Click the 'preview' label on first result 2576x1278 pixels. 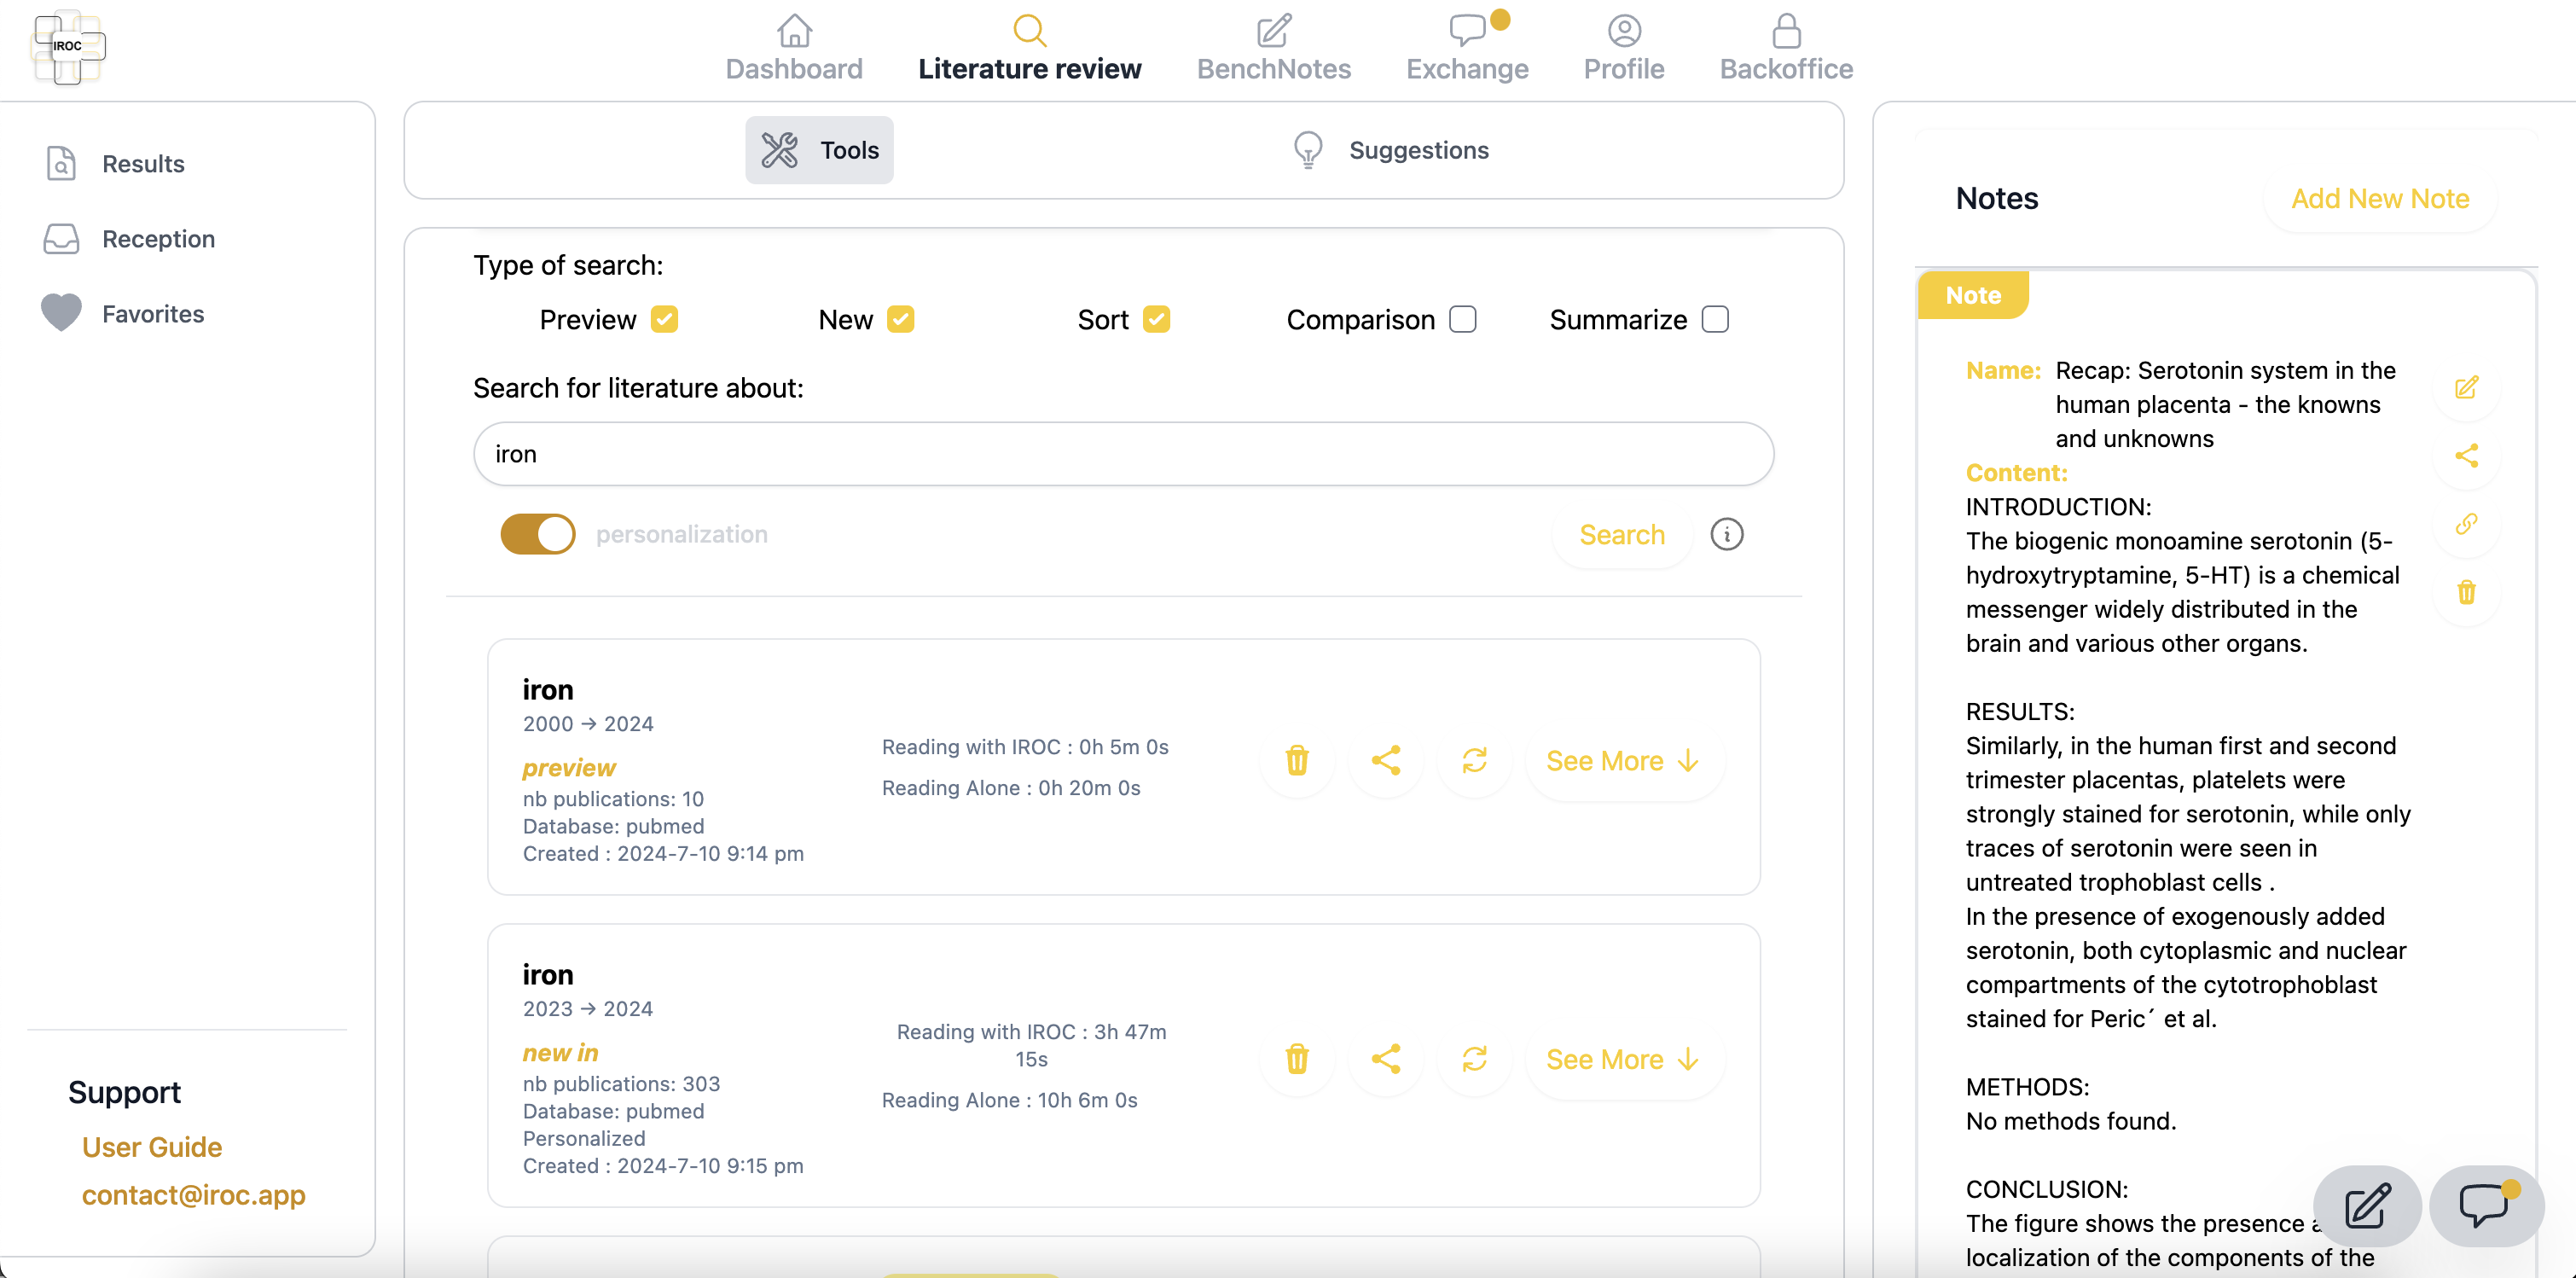[568, 767]
